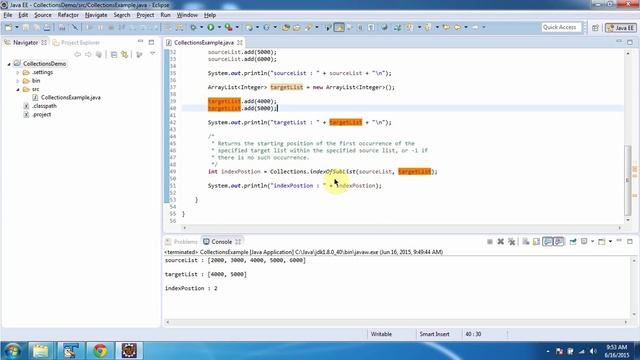Open dropdown arrow next to green Run button

tap(219, 27)
